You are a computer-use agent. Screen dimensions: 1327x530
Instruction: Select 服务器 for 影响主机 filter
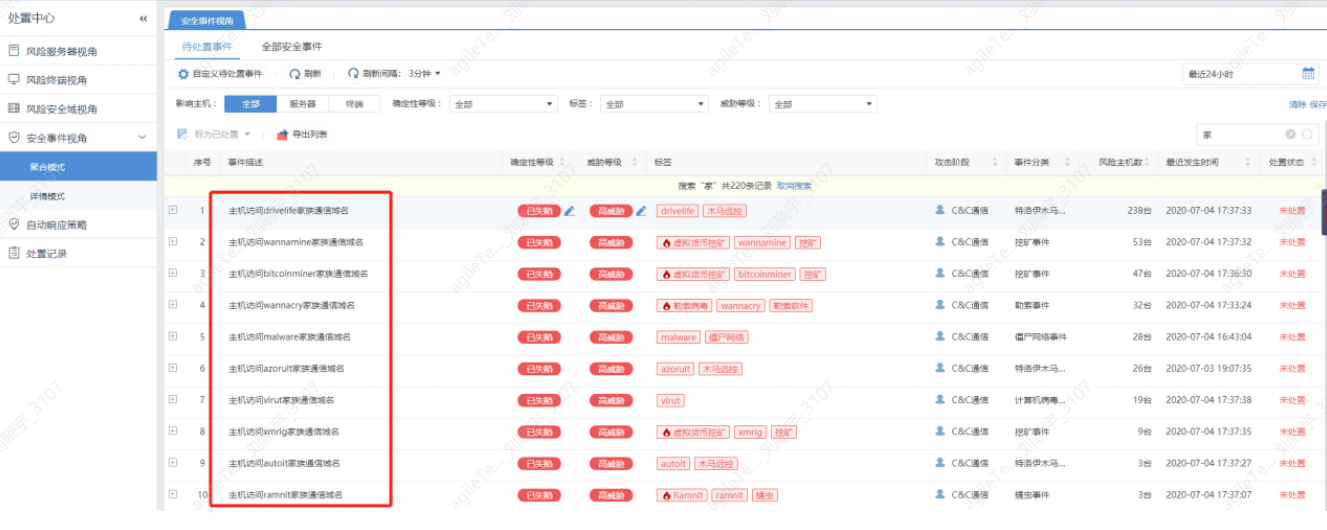(303, 104)
